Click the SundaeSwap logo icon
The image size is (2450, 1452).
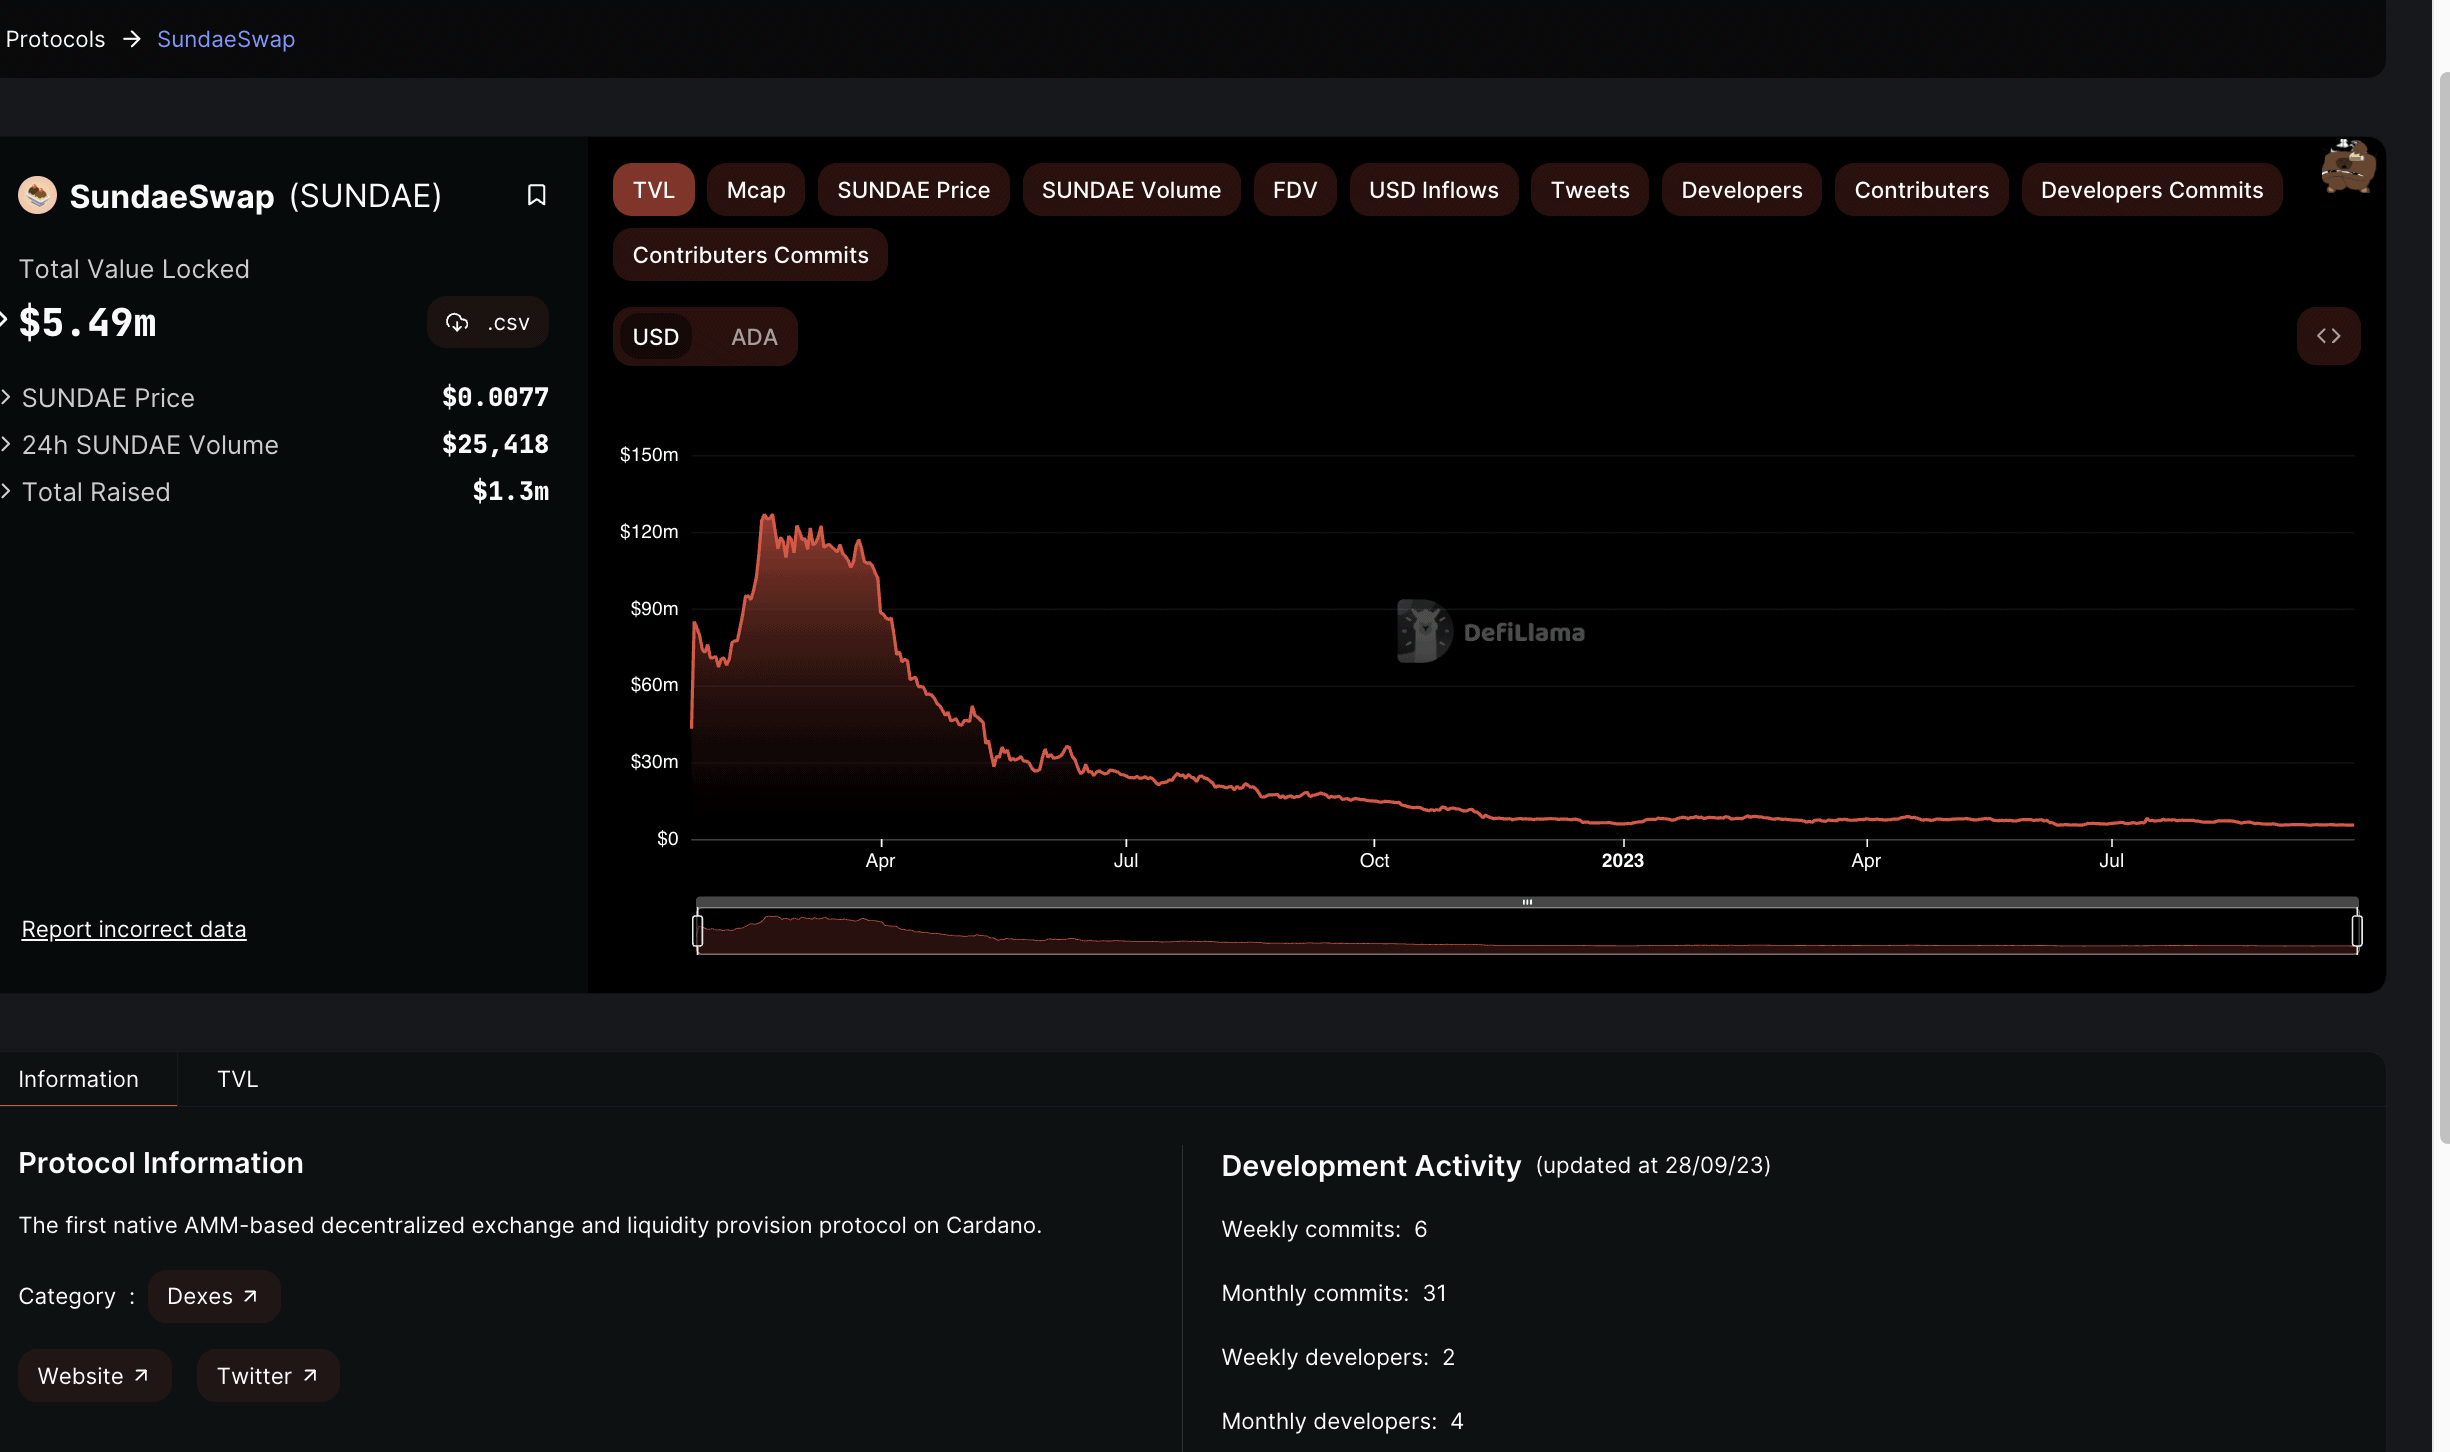point(37,195)
